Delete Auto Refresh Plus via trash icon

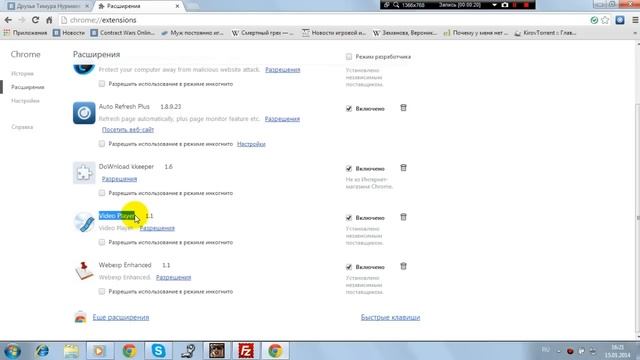(x=403, y=108)
